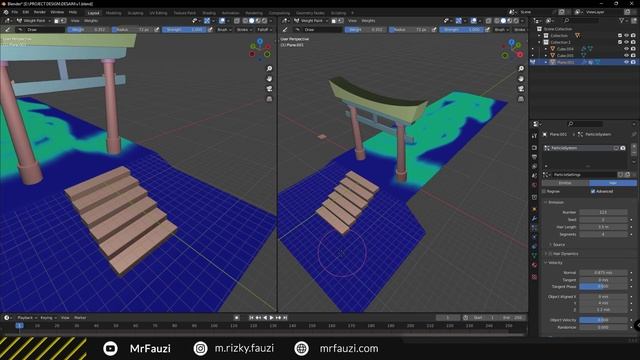Open Object Data green triangle tab

[534, 256]
